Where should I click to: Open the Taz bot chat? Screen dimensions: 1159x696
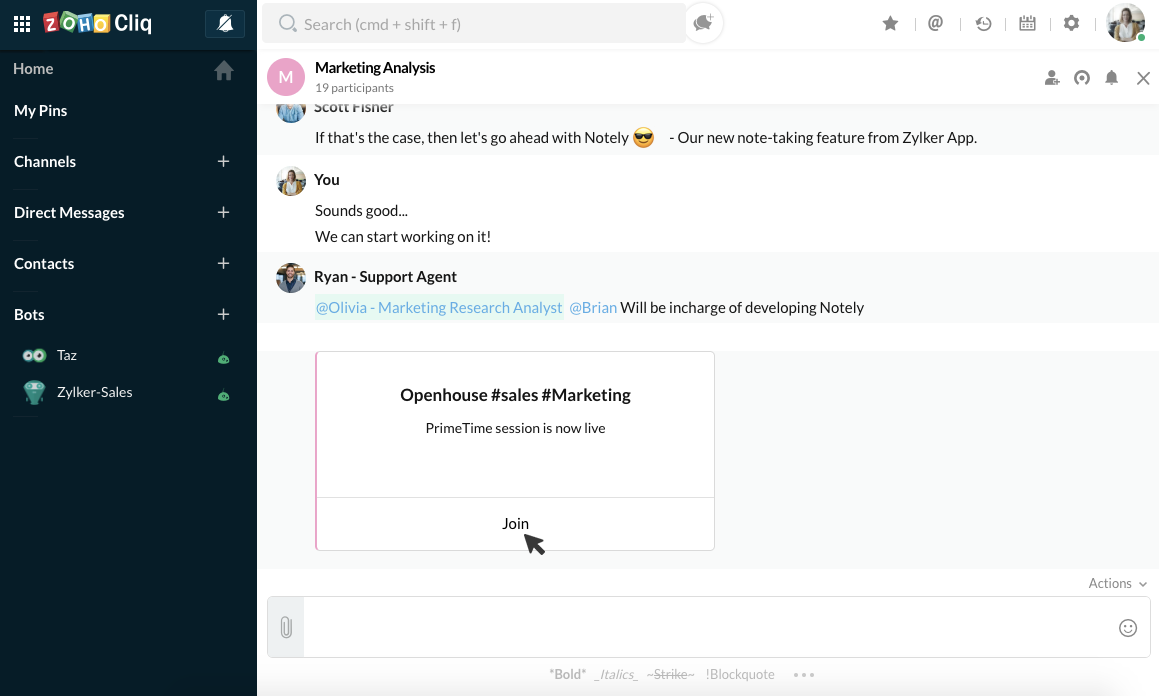point(67,355)
